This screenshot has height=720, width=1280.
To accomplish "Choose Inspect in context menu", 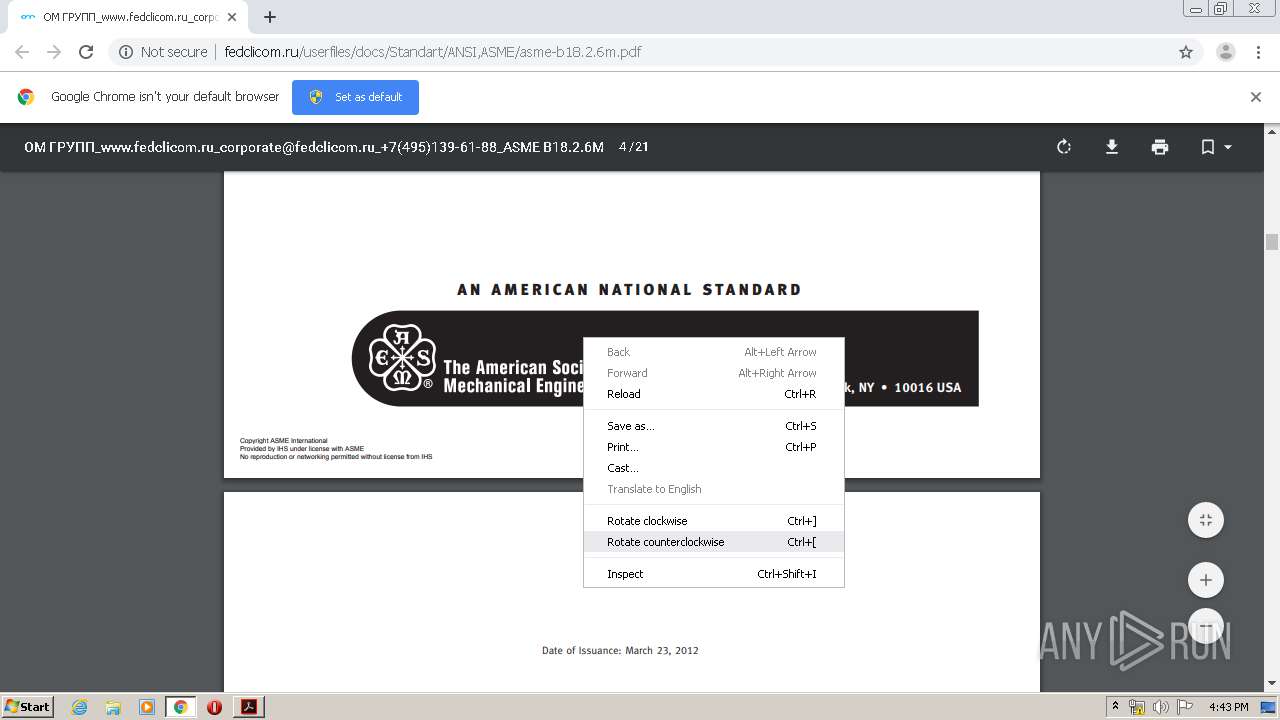I will pos(714,574).
